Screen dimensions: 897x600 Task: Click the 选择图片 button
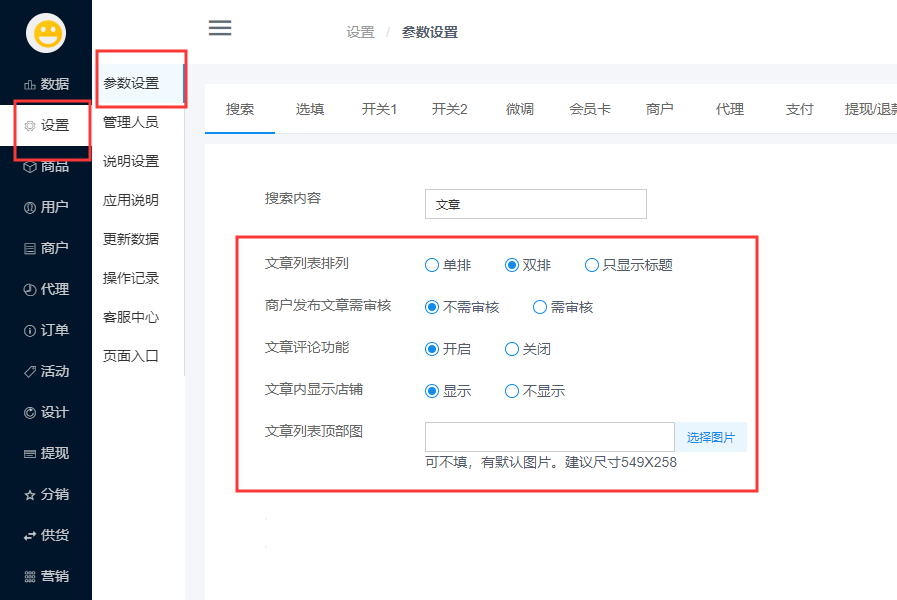click(711, 438)
